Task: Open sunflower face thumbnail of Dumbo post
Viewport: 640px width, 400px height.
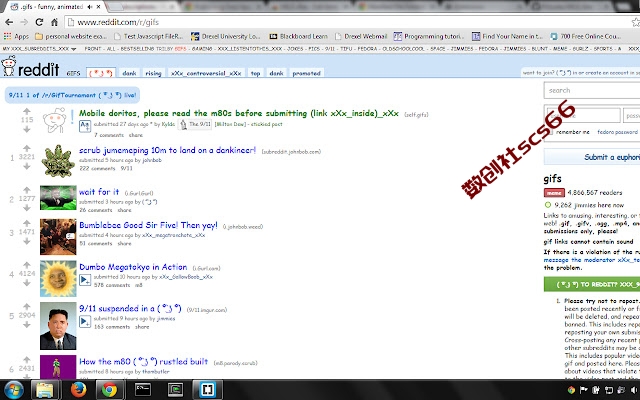Action: tap(58, 278)
